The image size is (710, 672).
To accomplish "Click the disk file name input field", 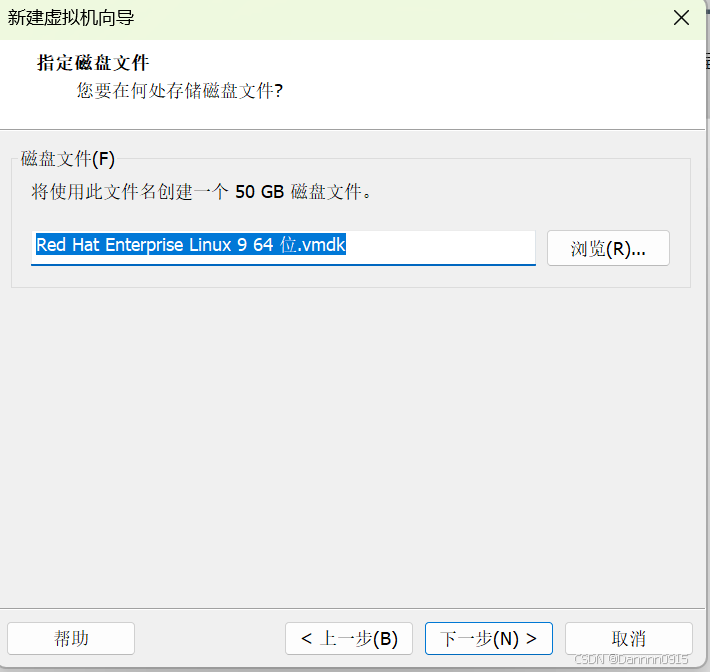I will (x=283, y=248).
